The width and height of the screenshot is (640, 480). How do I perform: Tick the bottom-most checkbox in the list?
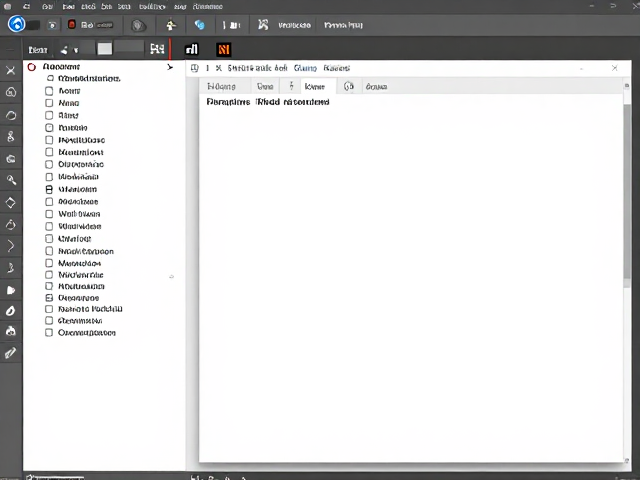tap(49, 333)
